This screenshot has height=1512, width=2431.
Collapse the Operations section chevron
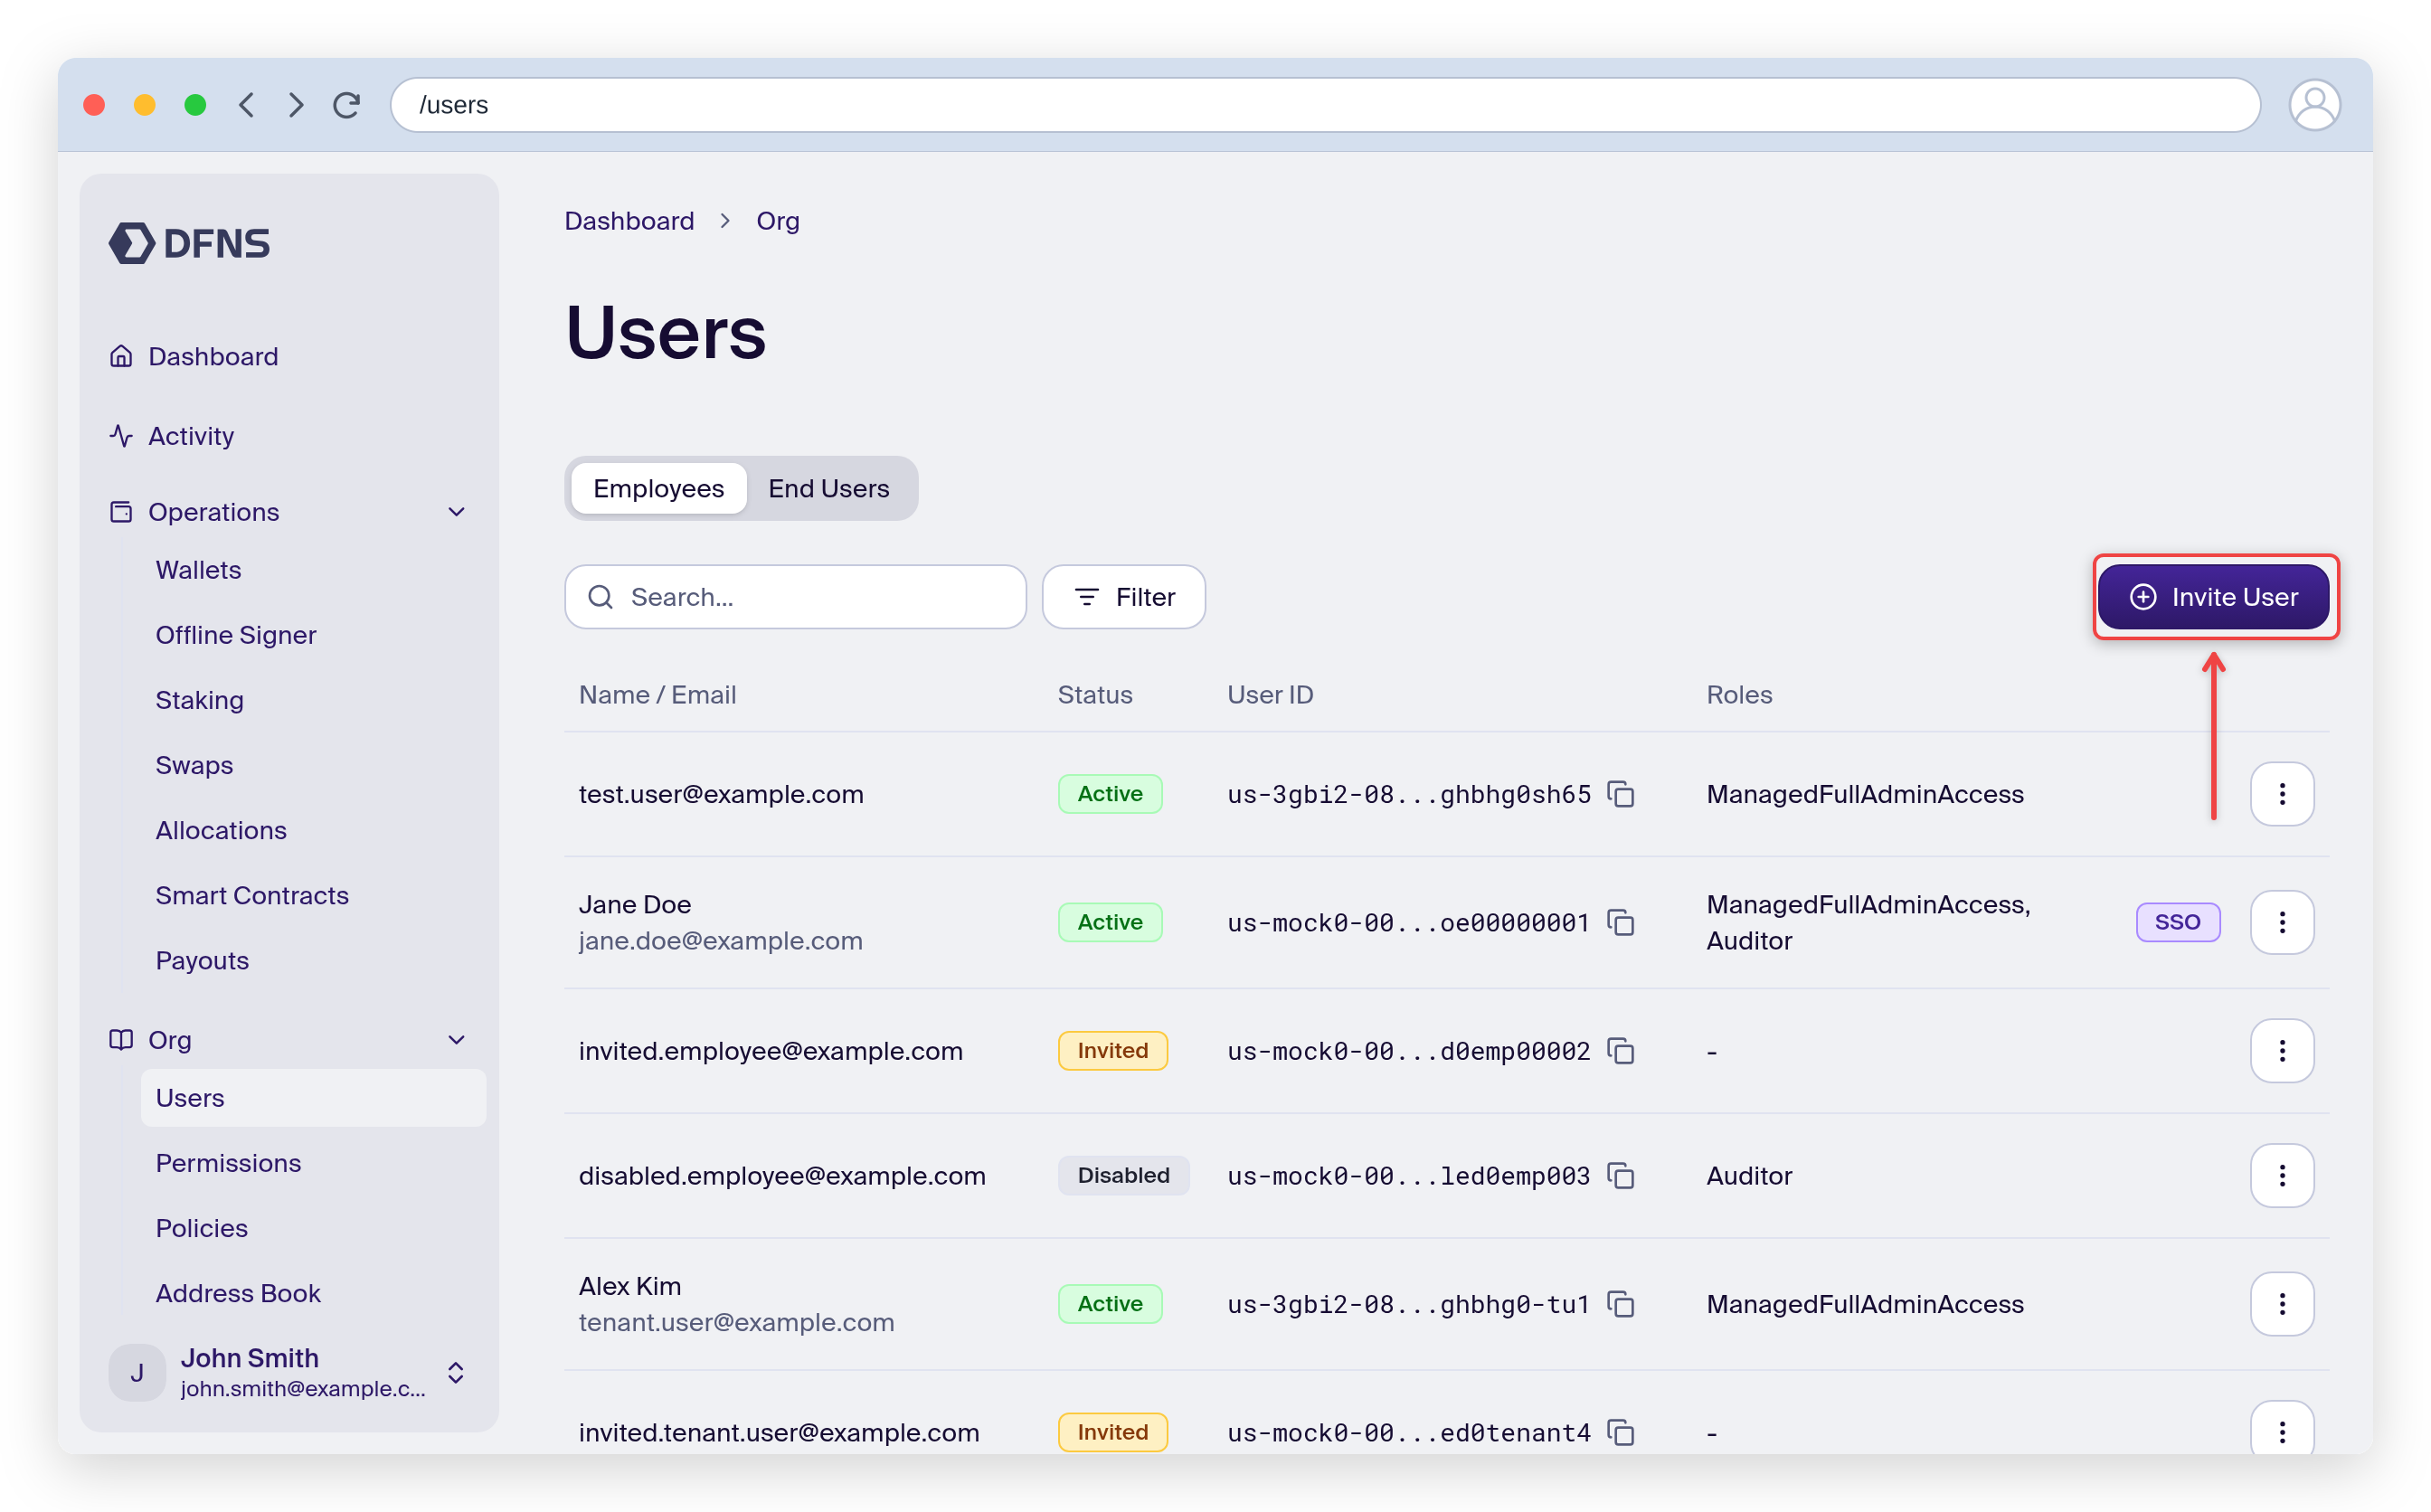[457, 512]
